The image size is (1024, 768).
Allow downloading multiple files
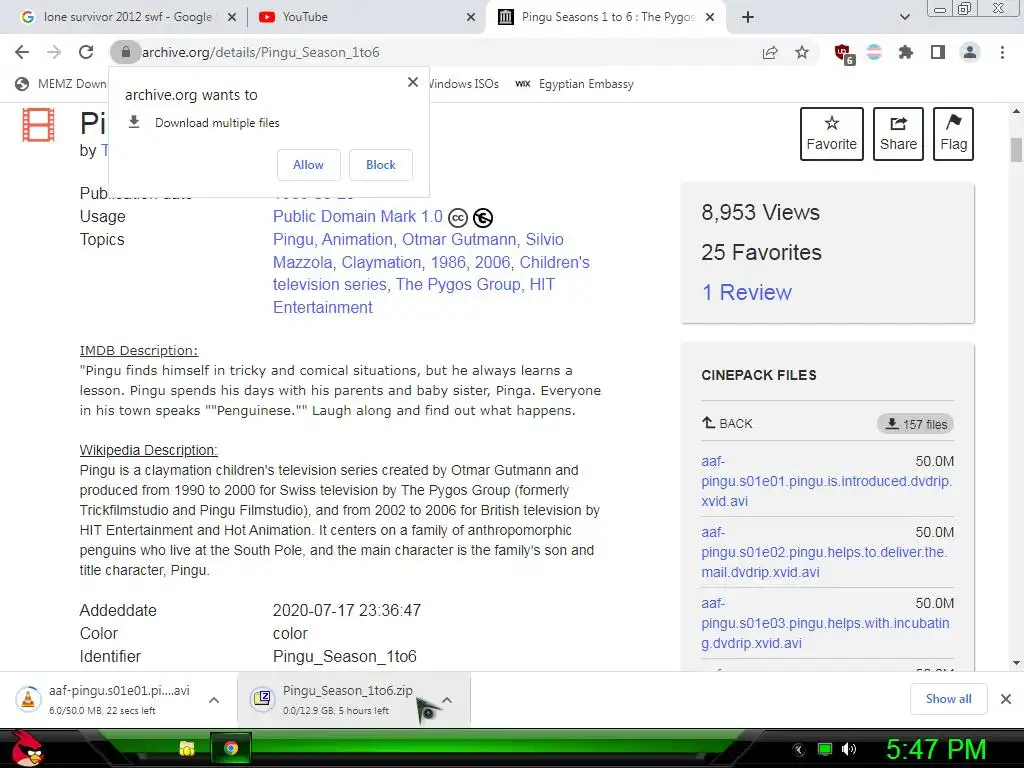tap(308, 165)
